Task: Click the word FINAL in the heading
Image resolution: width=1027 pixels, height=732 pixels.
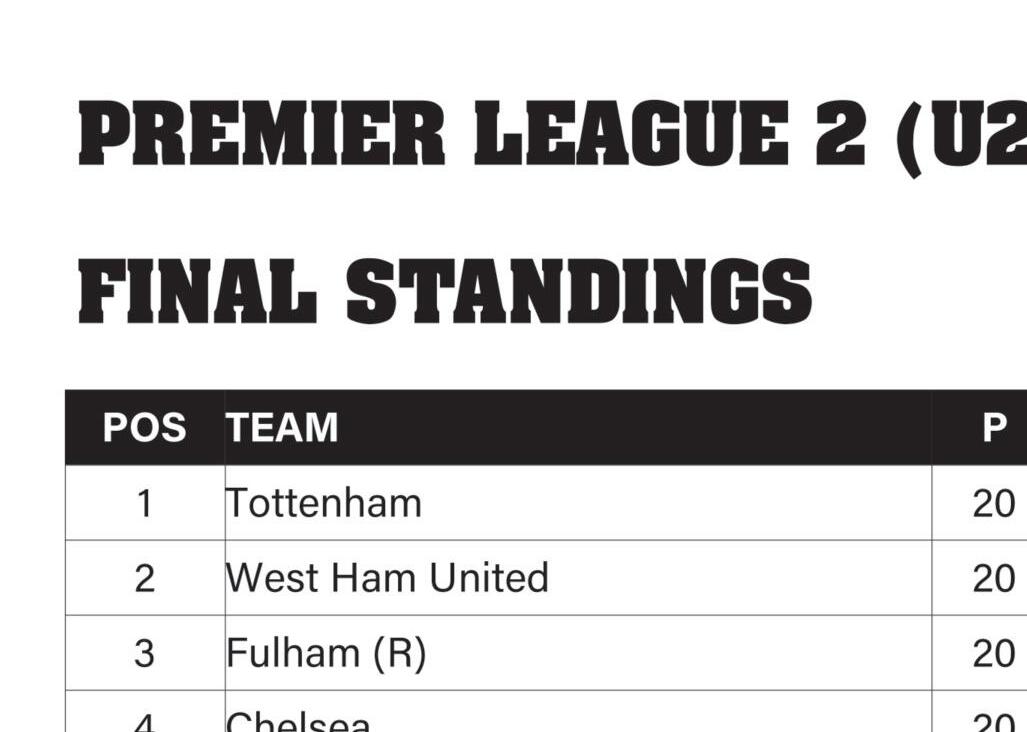Action: 198,291
